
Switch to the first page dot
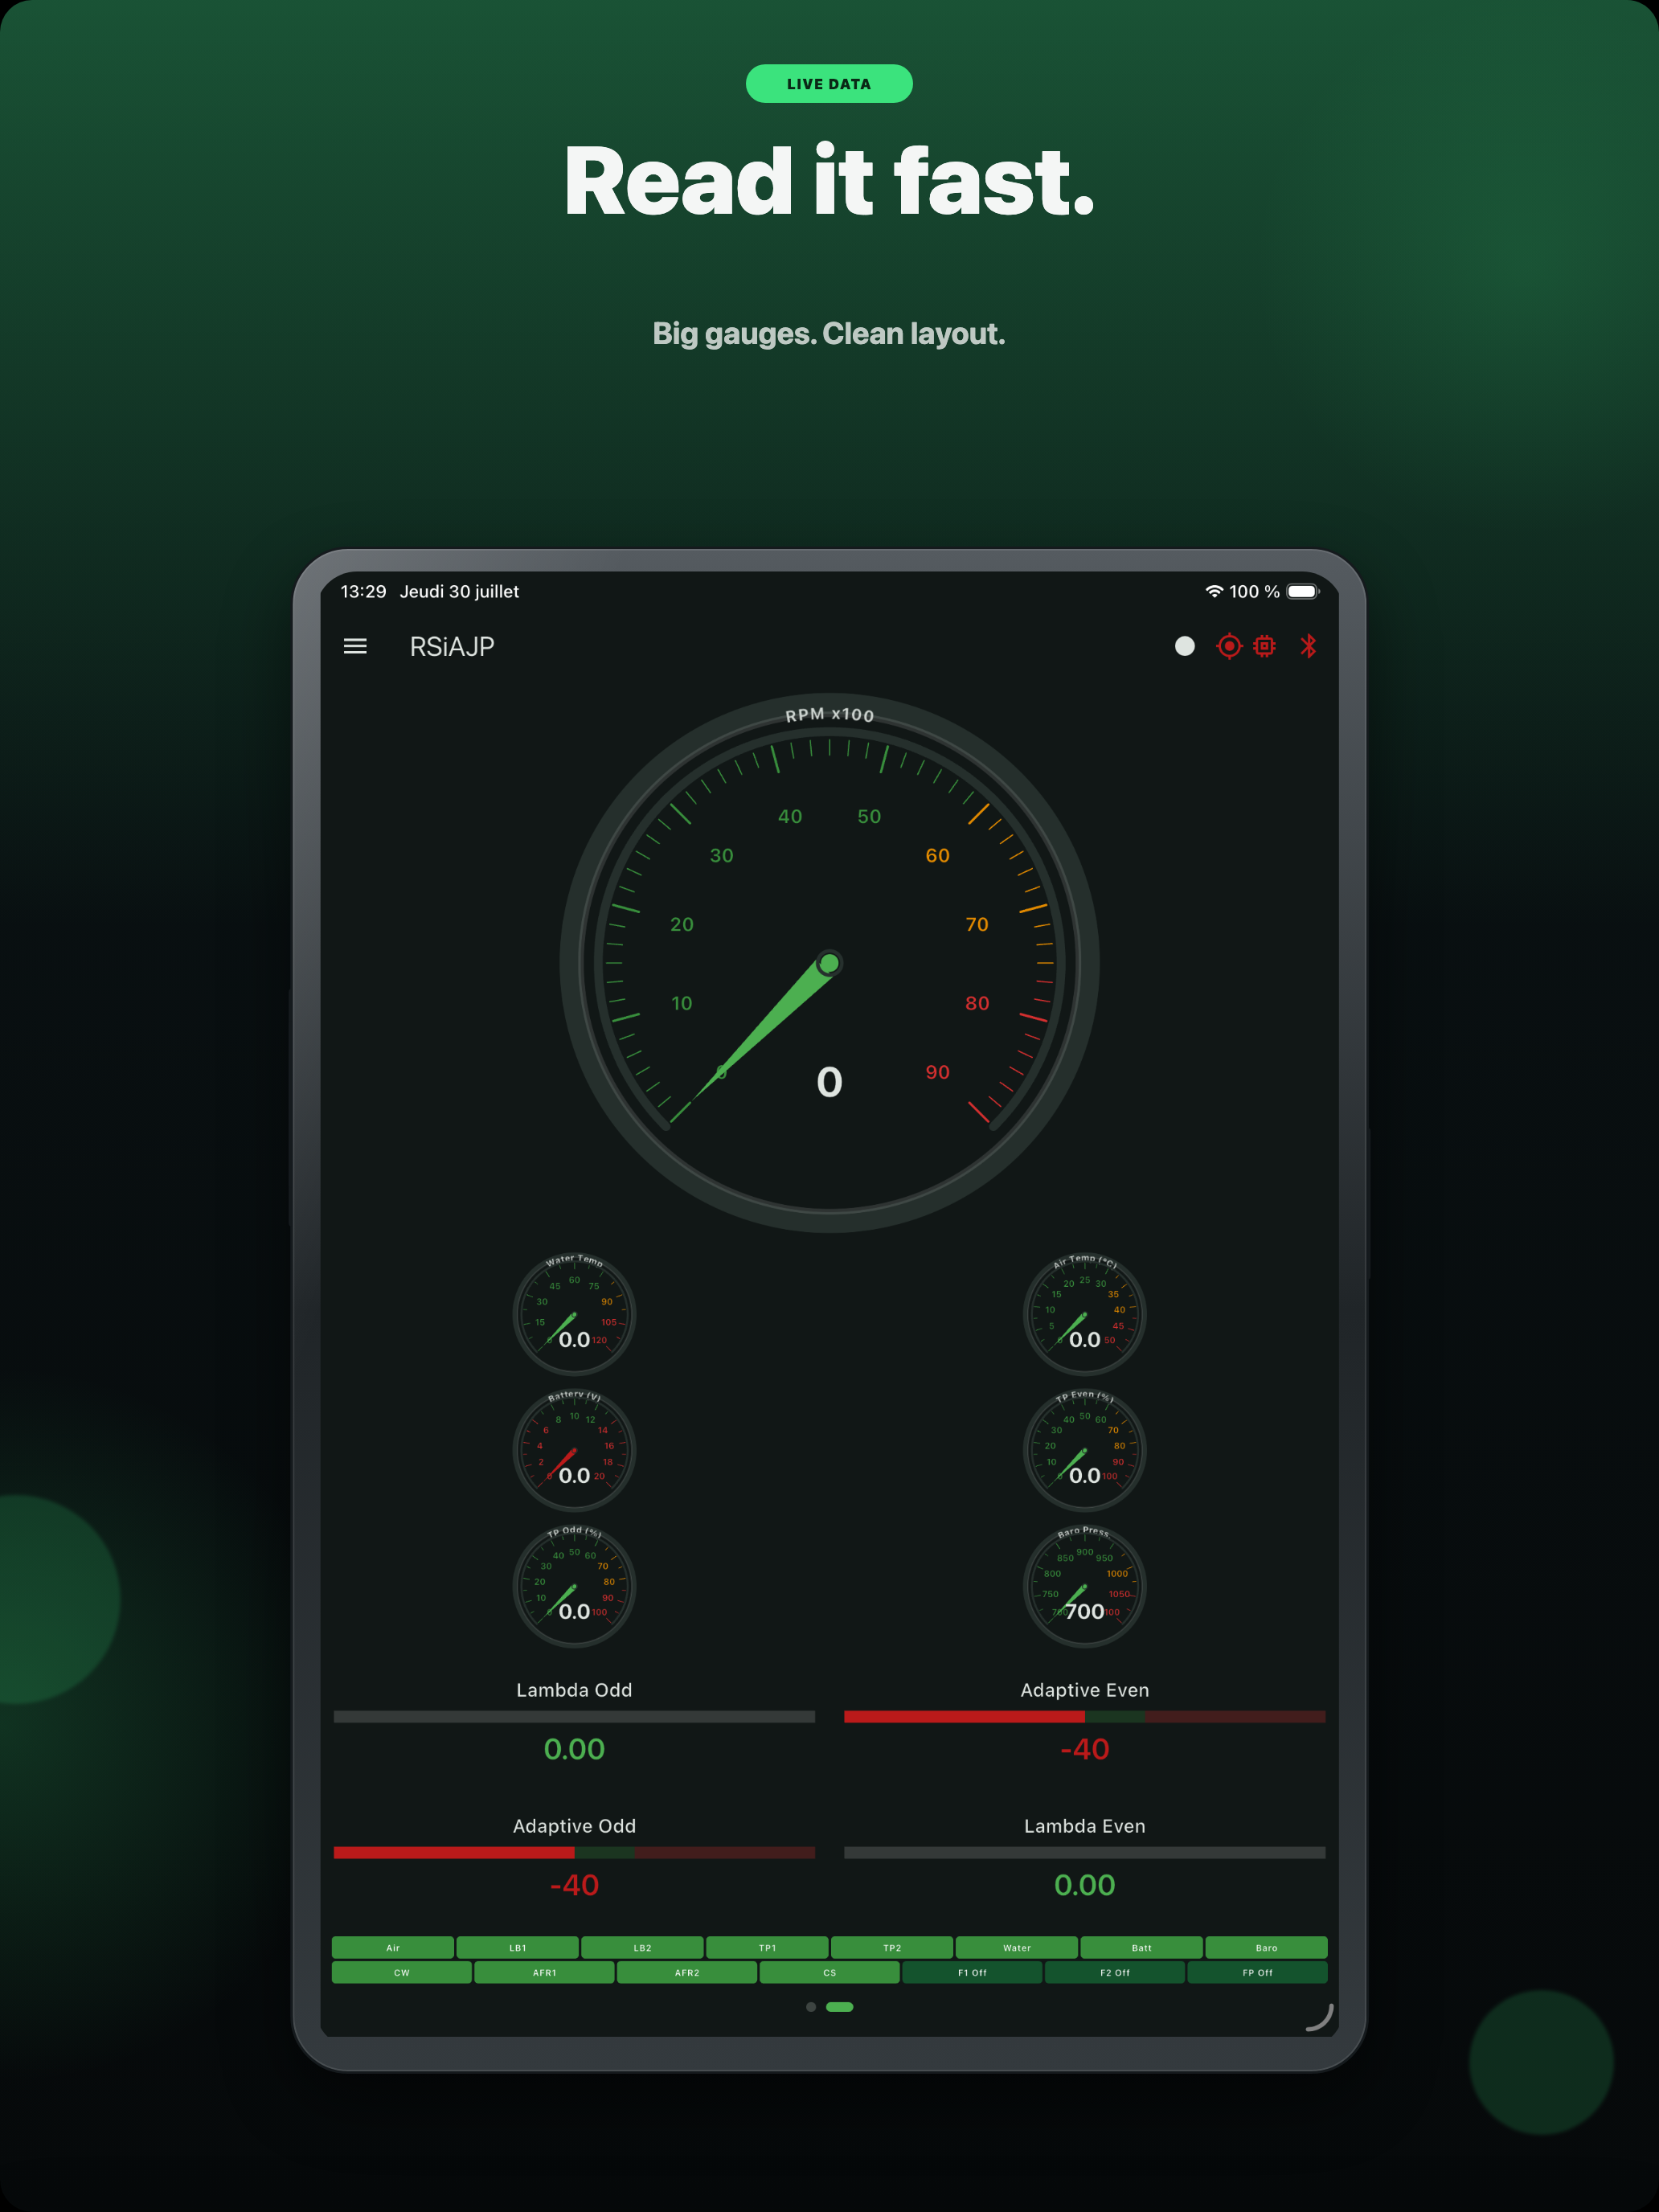[811, 2006]
